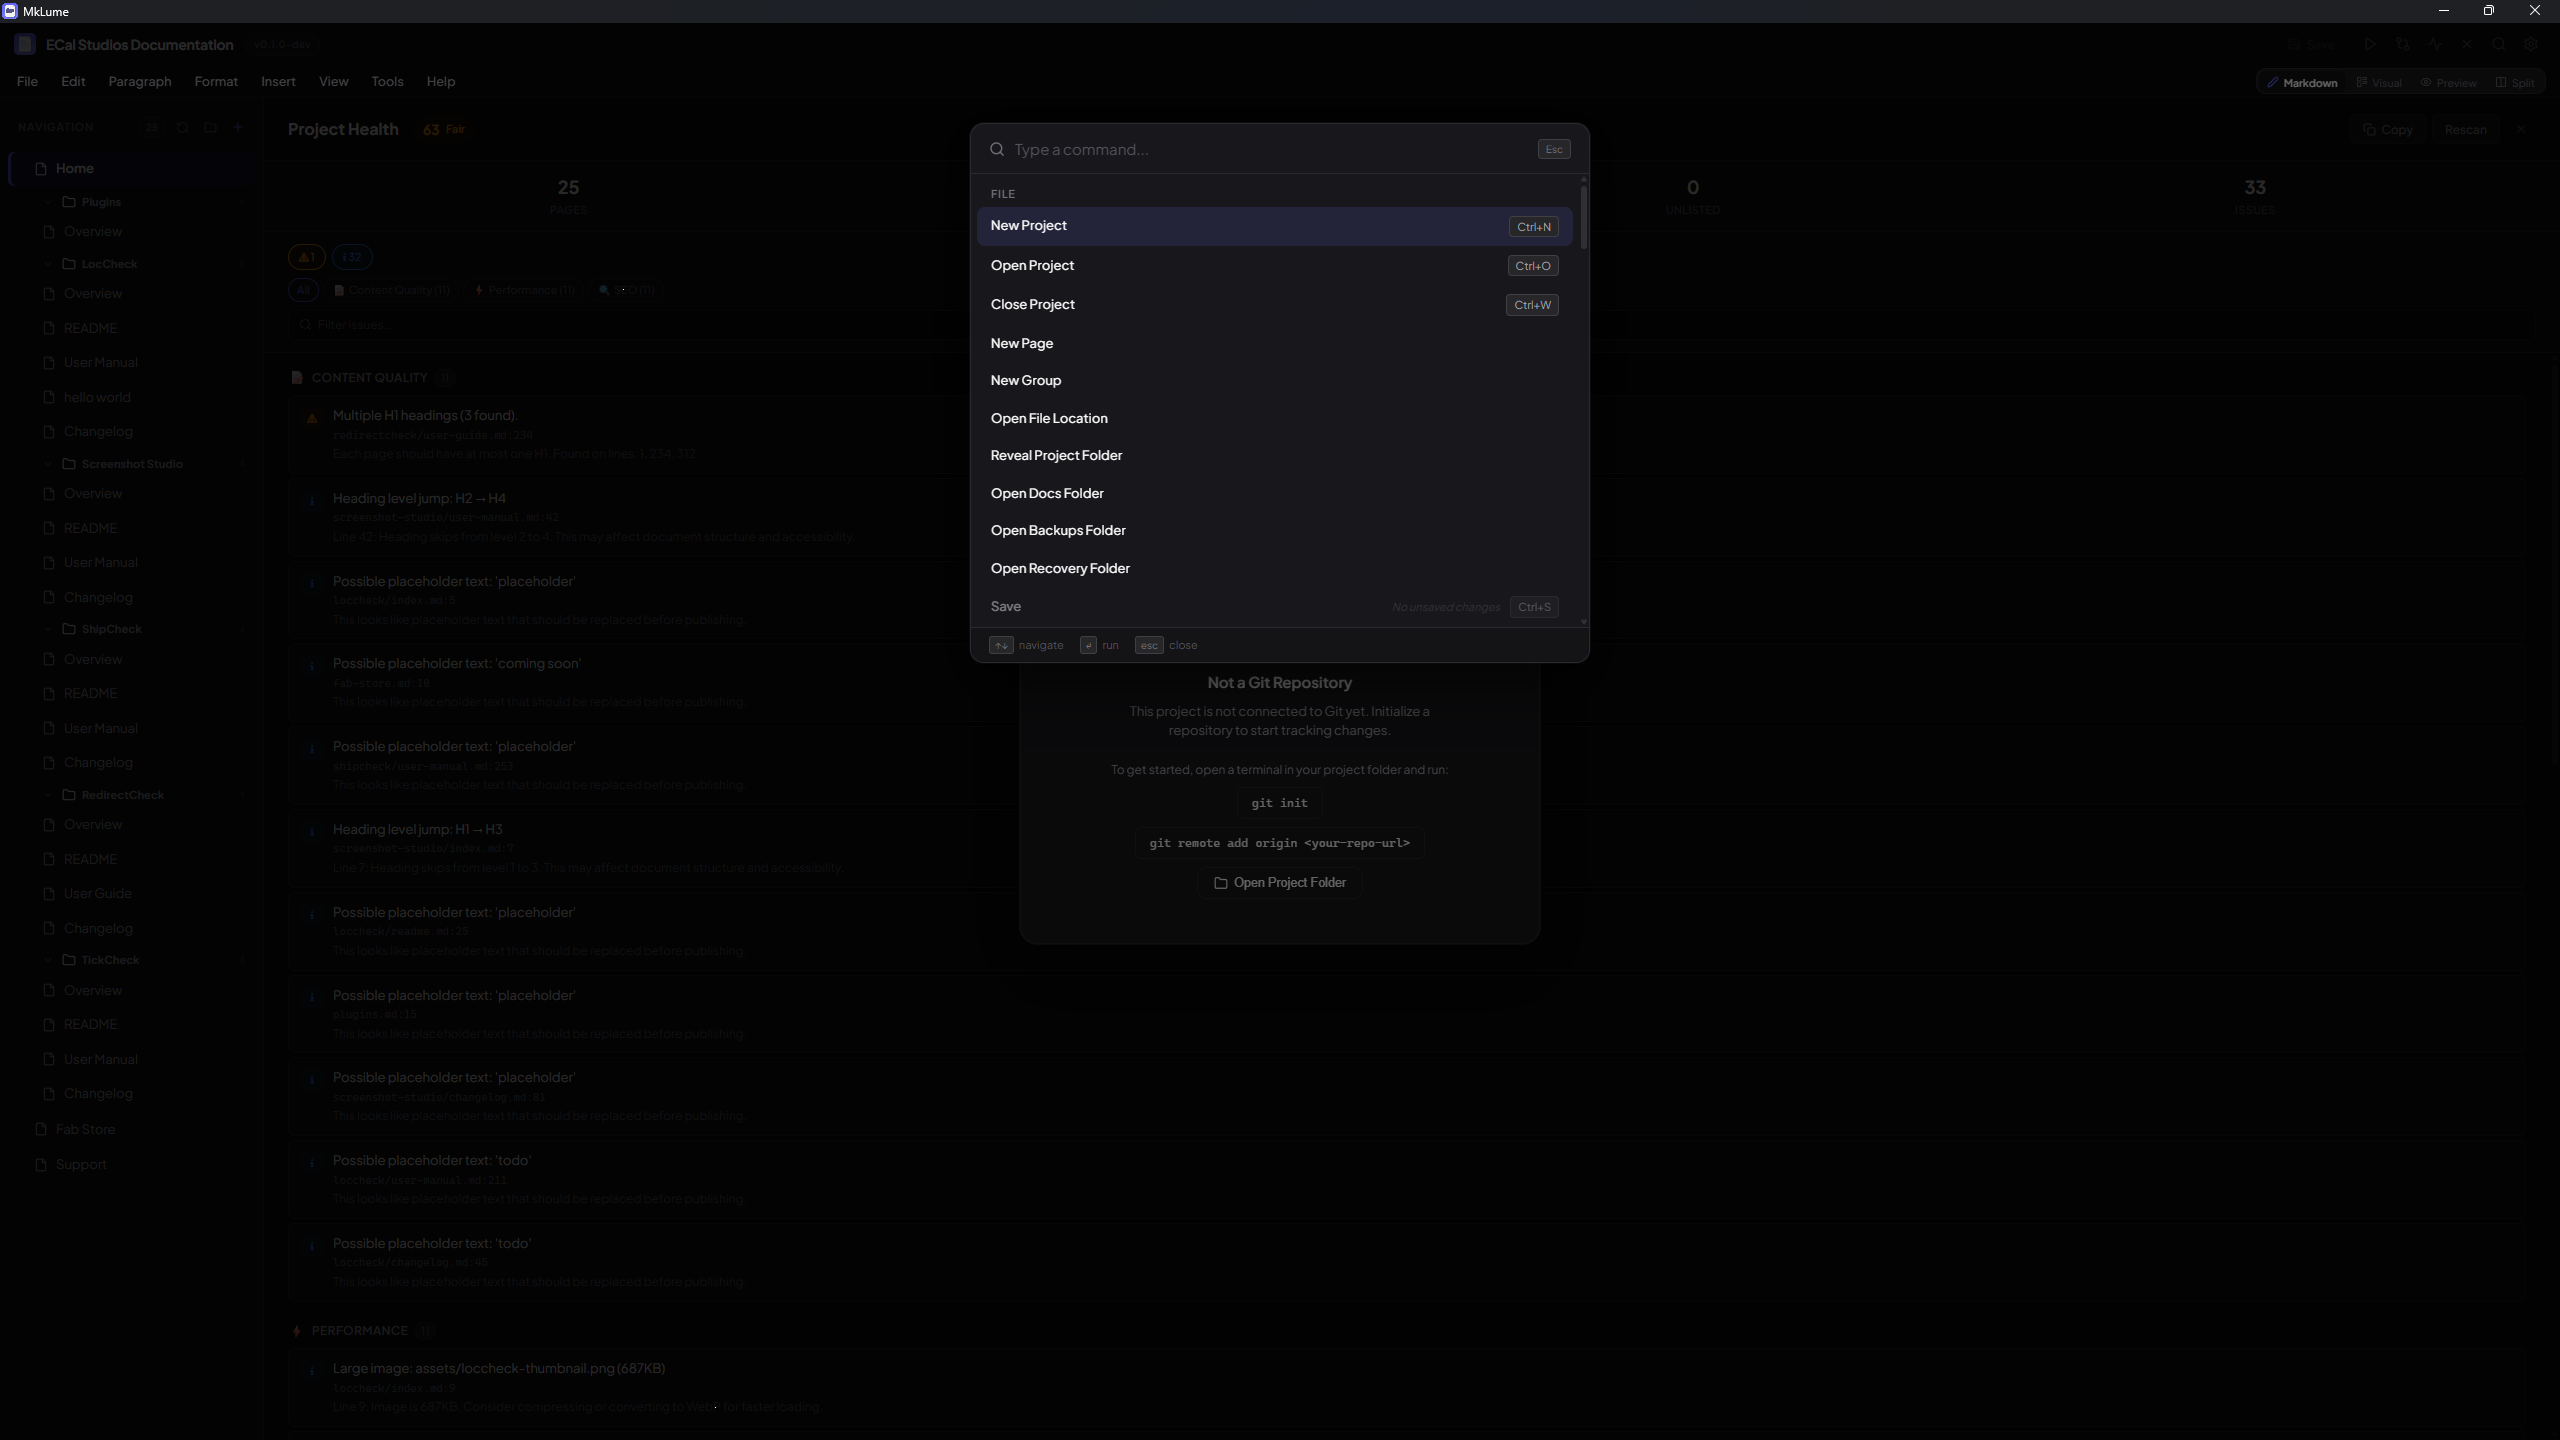Select Open Backups Folder command
The height and width of the screenshot is (1440, 2560).
pos(1274,530)
